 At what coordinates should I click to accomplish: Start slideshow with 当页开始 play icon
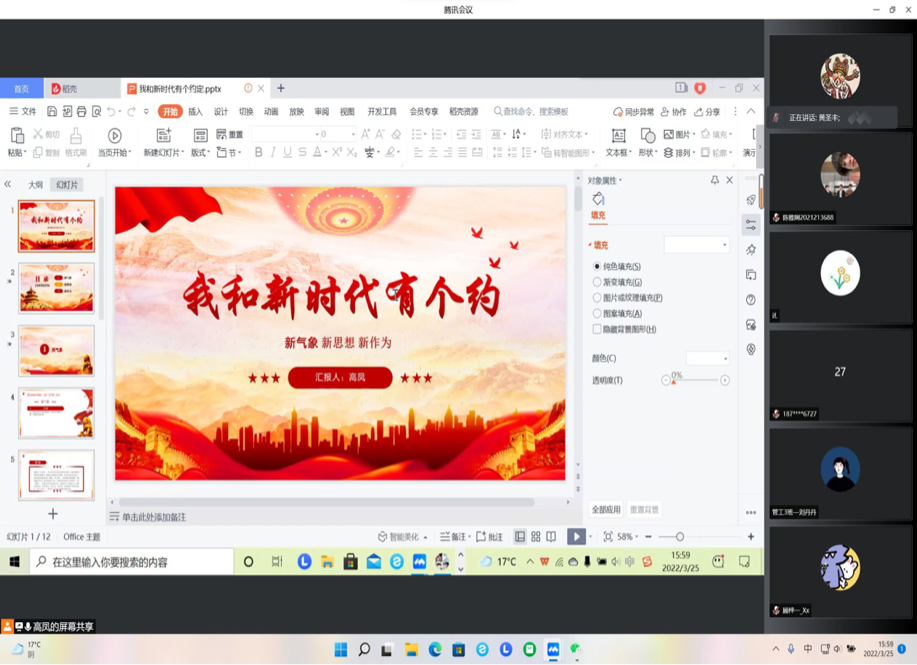click(114, 136)
